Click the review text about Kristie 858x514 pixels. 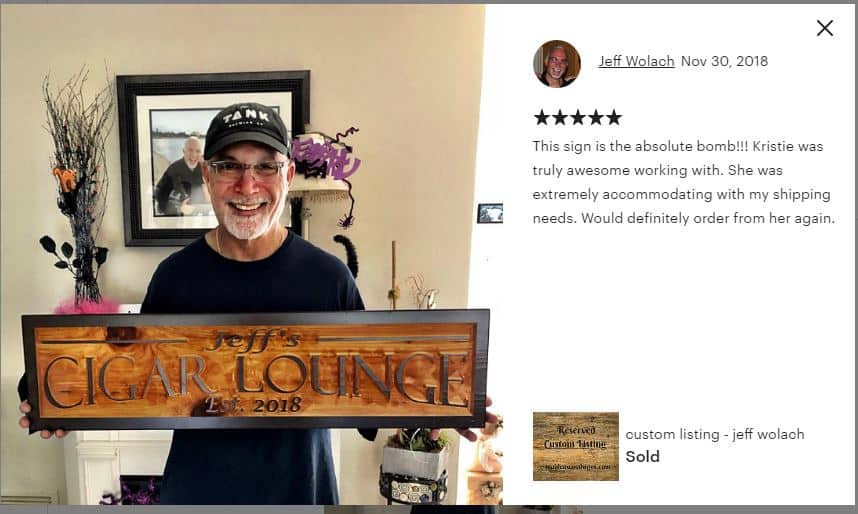coord(683,182)
